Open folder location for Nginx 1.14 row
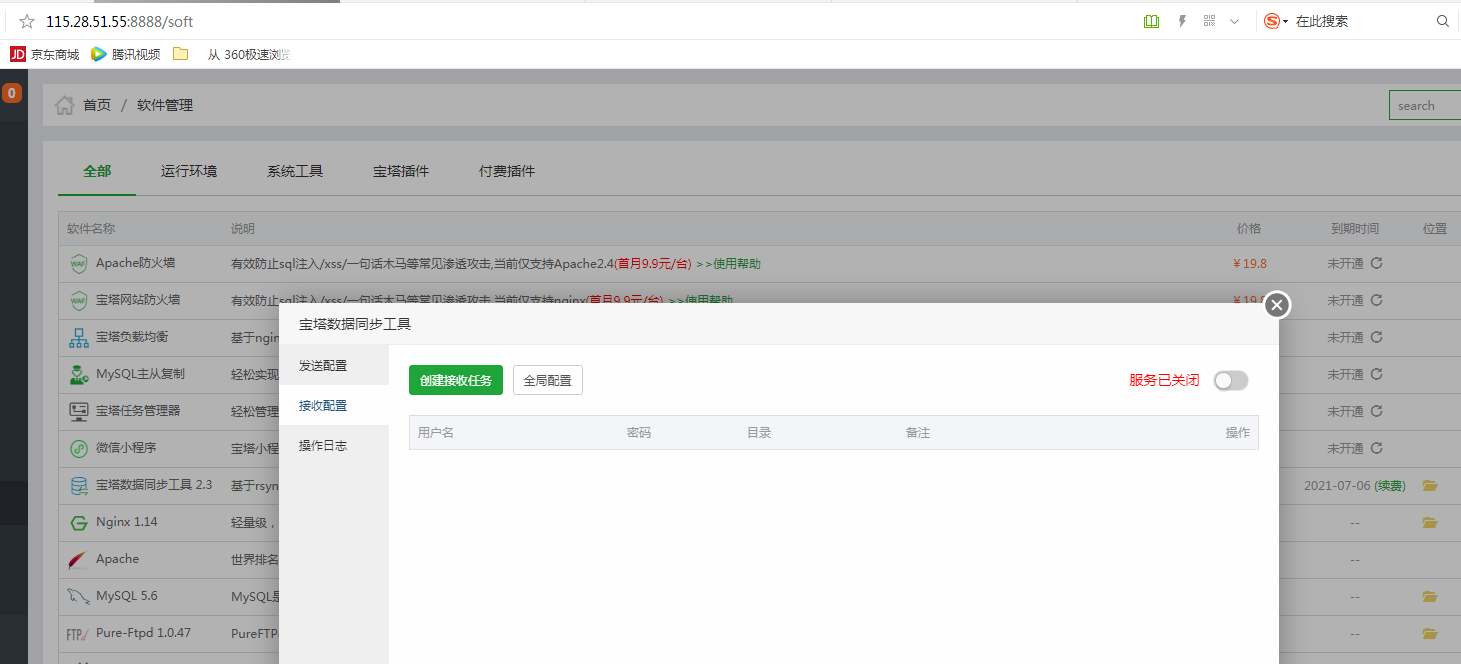Image resolution: width=1461 pixels, height=664 pixels. [x=1430, y=522]
